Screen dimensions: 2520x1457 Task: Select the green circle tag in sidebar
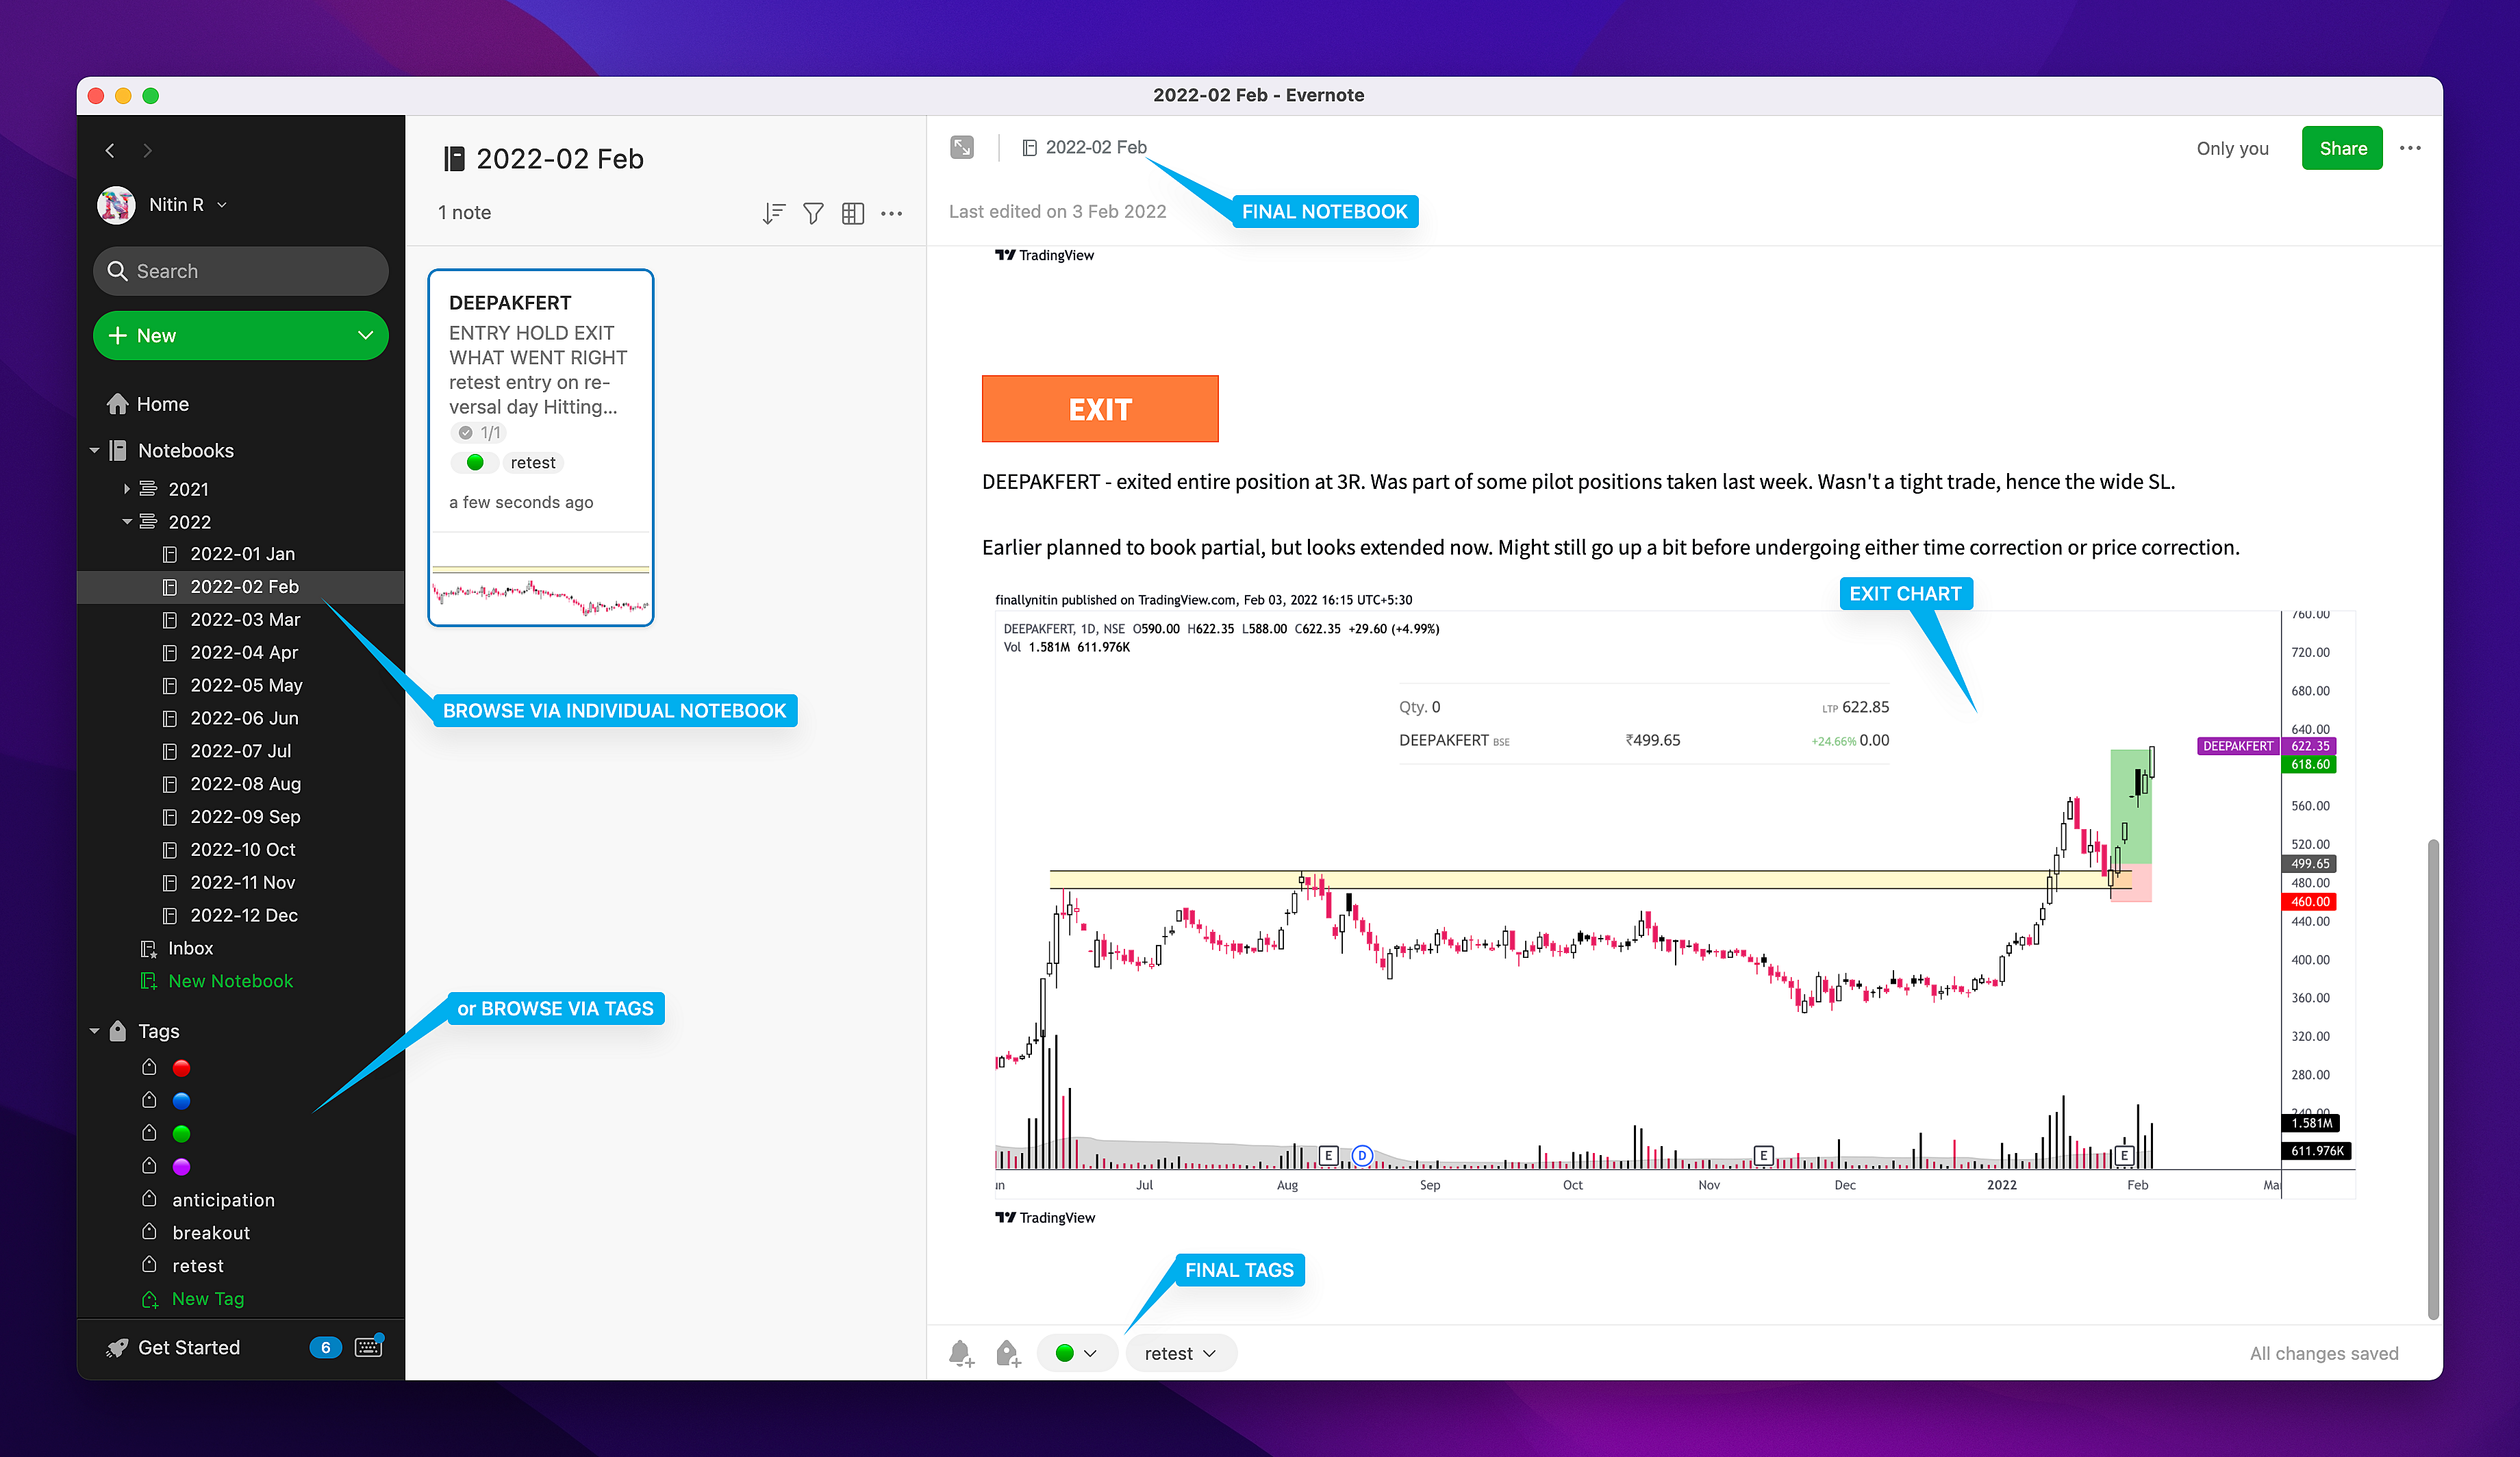coord(181,1133)
